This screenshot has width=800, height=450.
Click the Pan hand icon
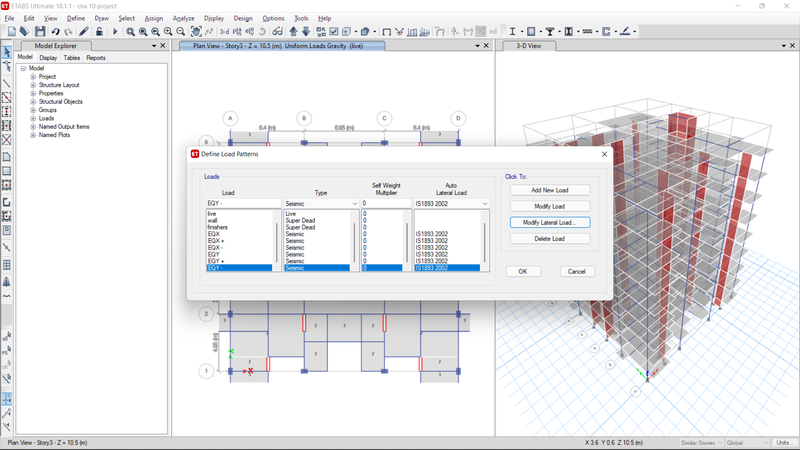coord(196,32)
